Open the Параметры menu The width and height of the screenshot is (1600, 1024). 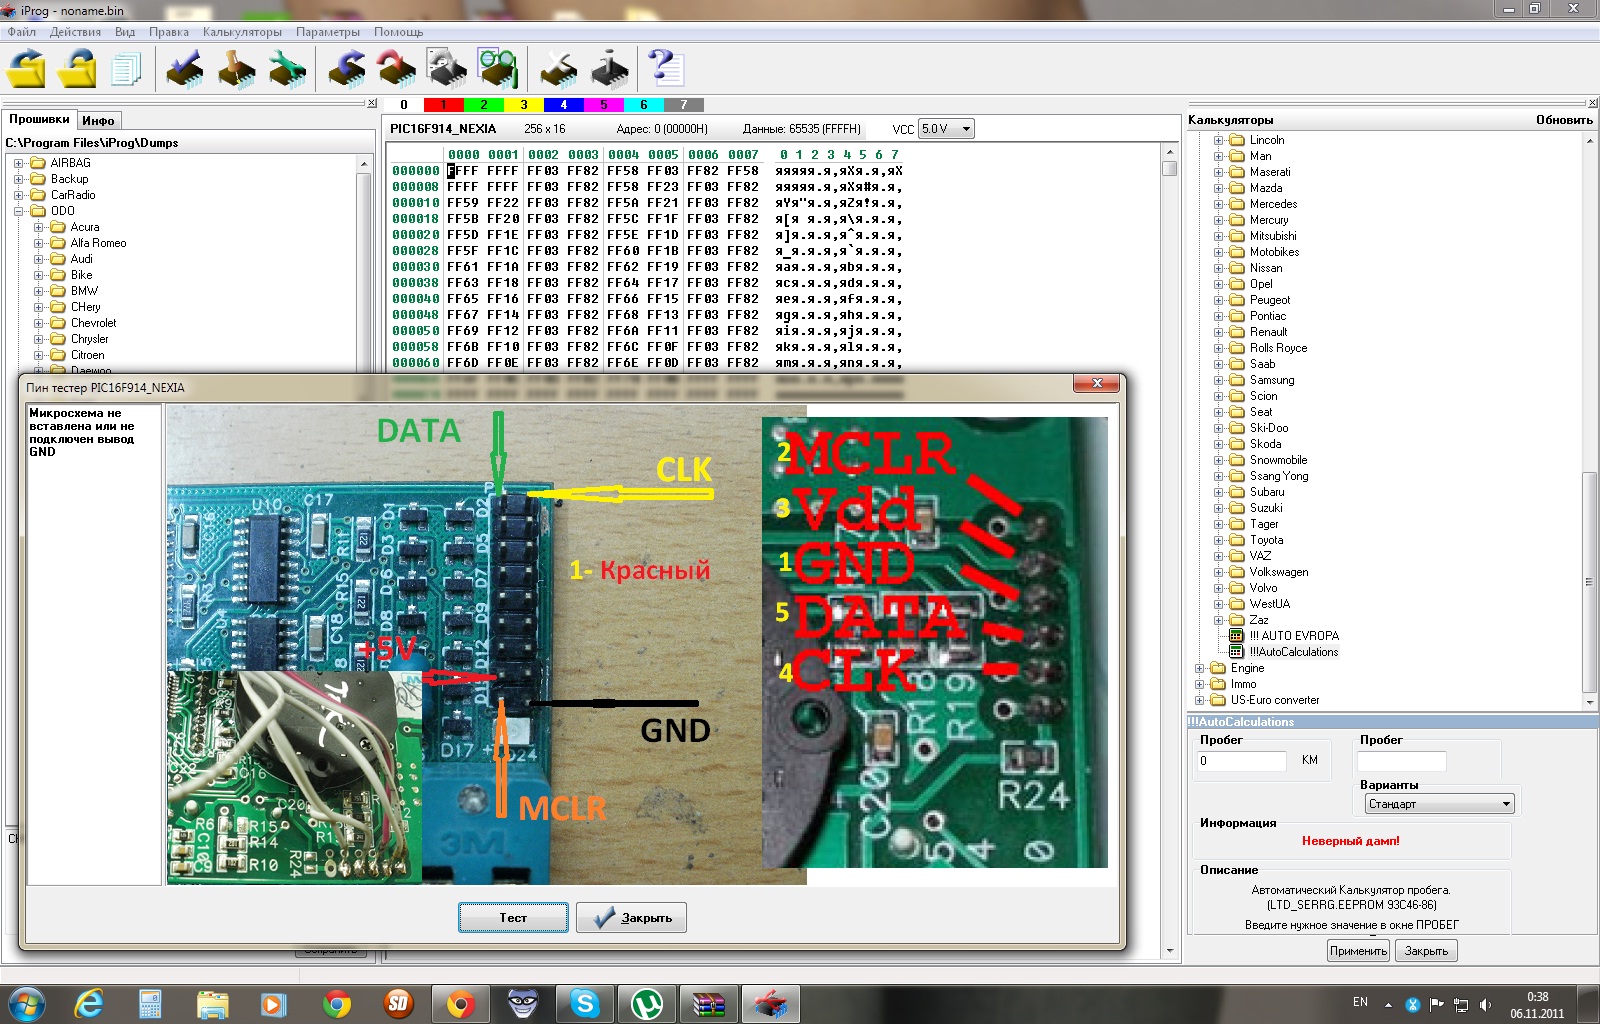tap(328, 32)
